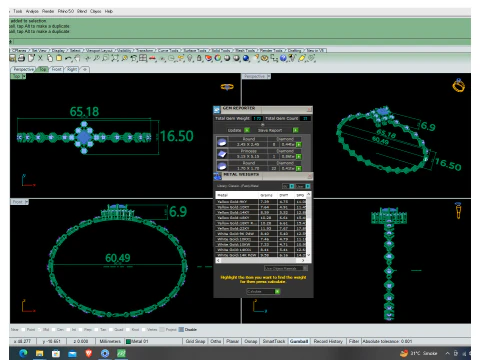Toggle the Perp osnap checkbox
The height and width of the screenshot is (360, 480).
pyautogui.click(x=80, y=329)
